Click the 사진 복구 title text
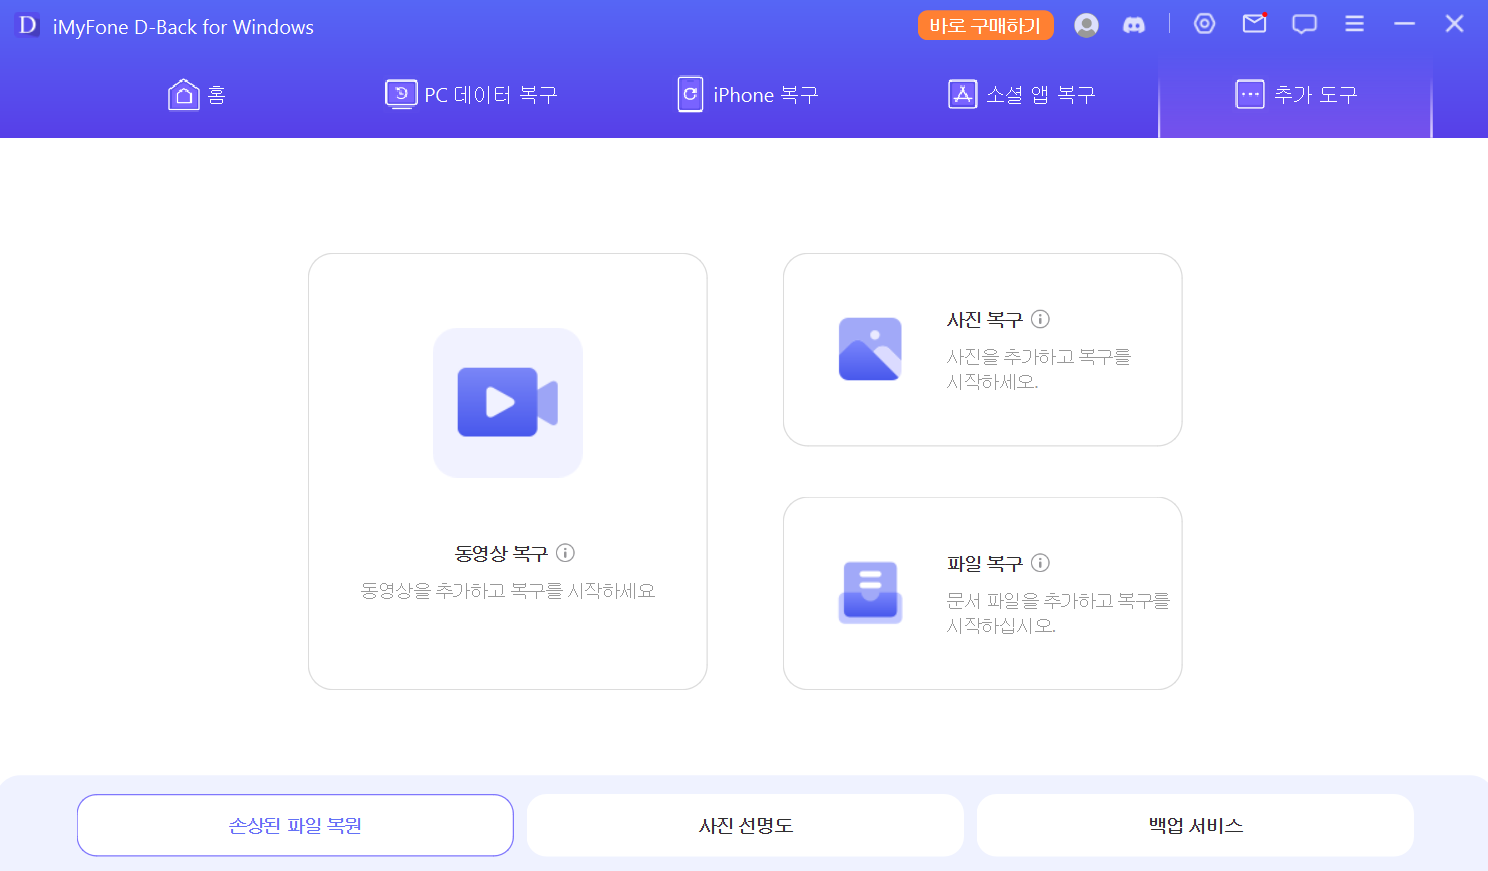The image size is (1488, 871). click(x=985, y=320)
